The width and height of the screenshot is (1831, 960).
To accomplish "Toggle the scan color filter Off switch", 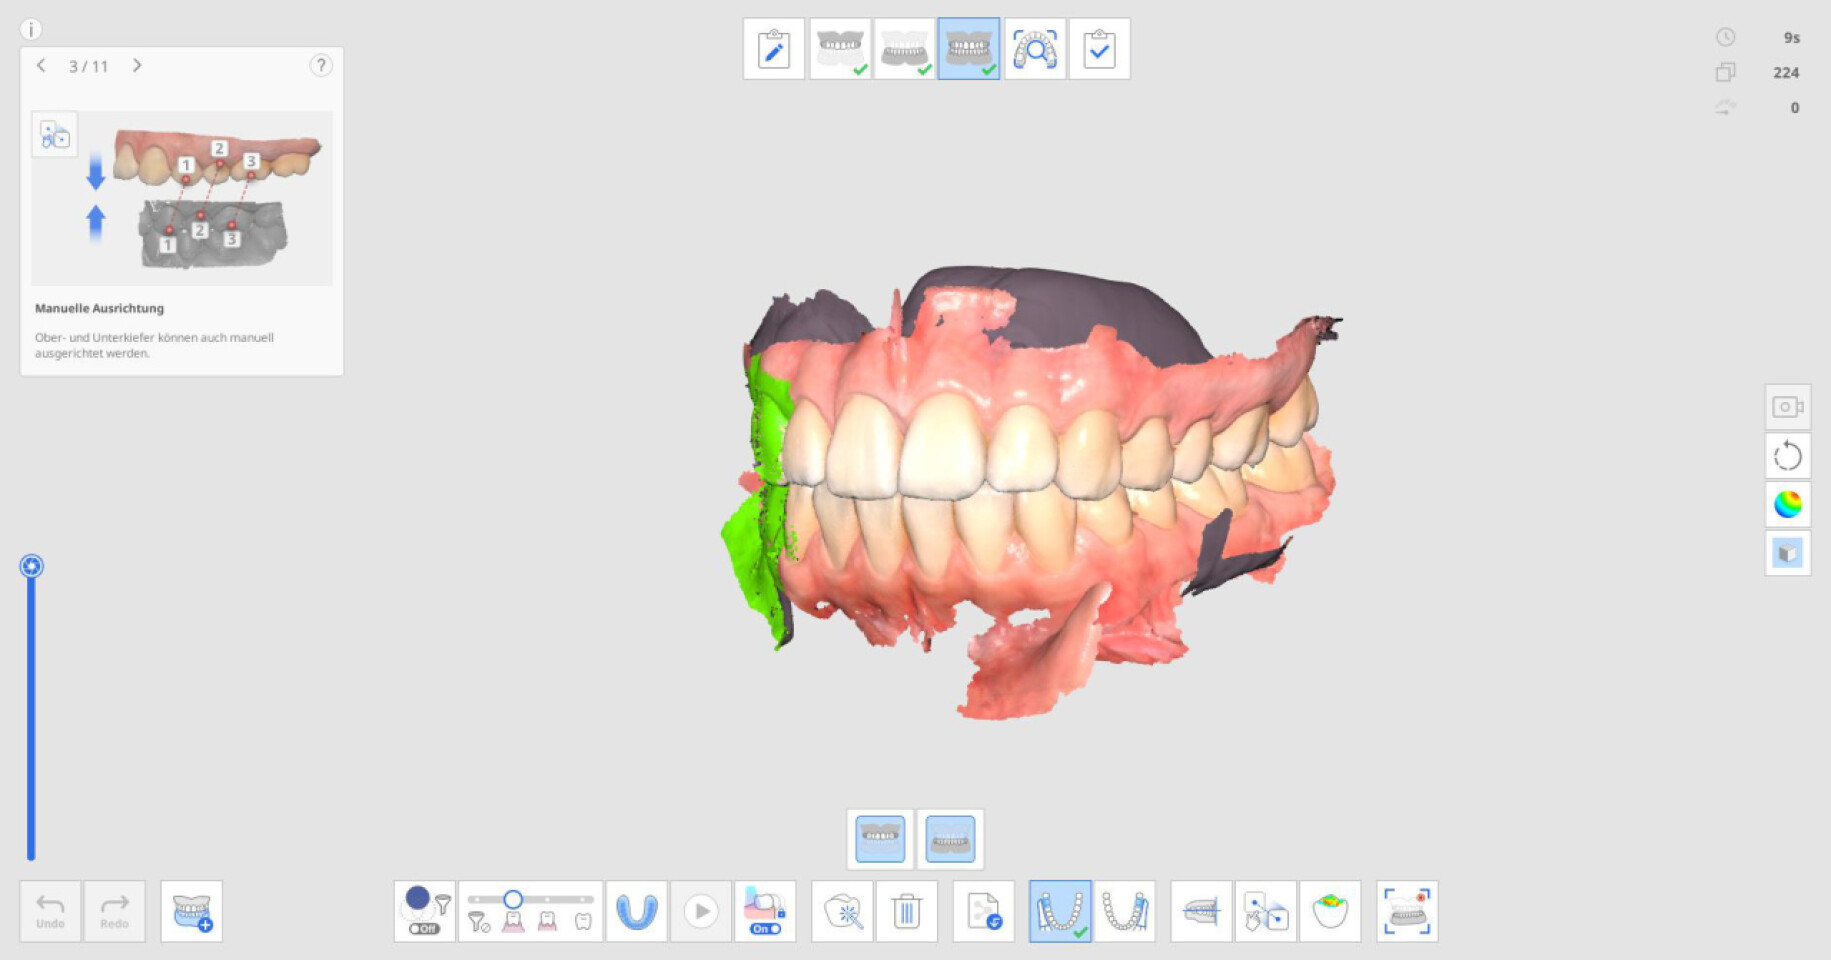I will click(x=424, y=929).
